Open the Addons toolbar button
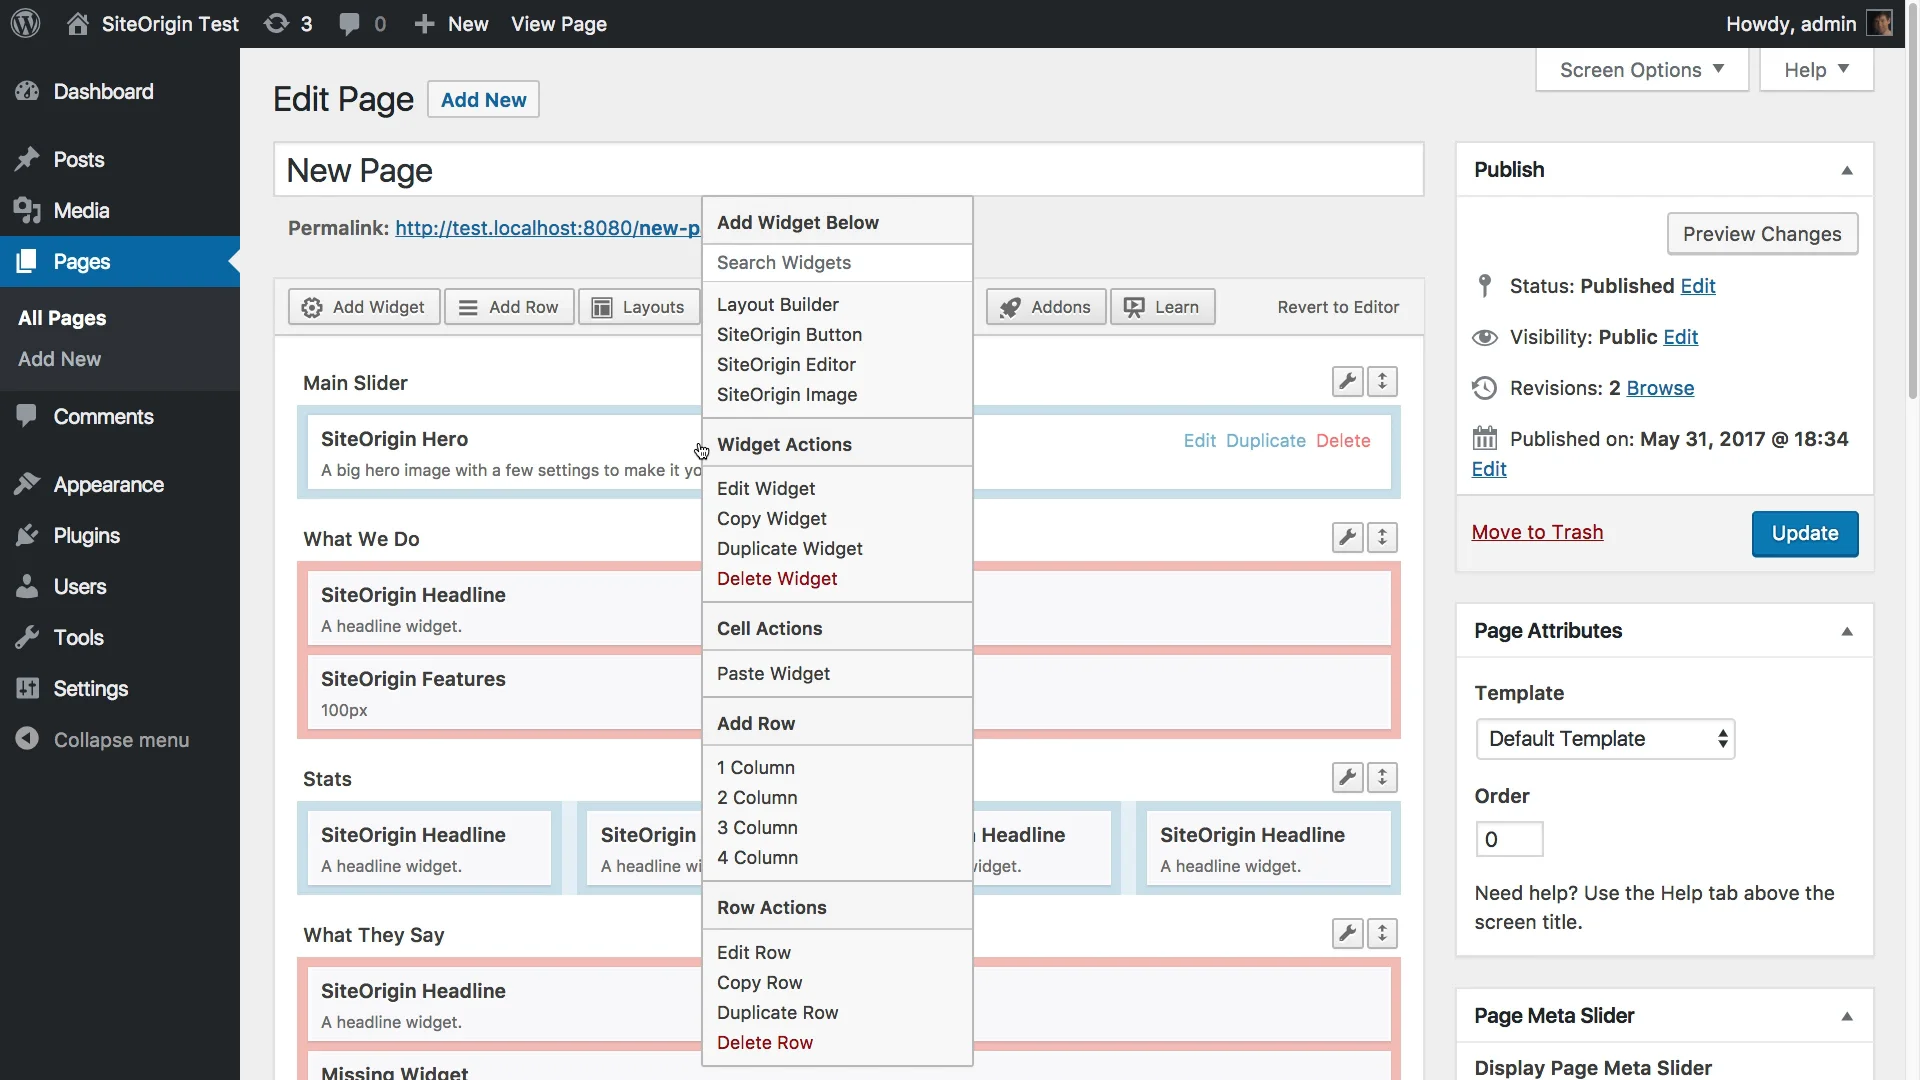Screen dimensions: 1920x1080 point(1046,307)
